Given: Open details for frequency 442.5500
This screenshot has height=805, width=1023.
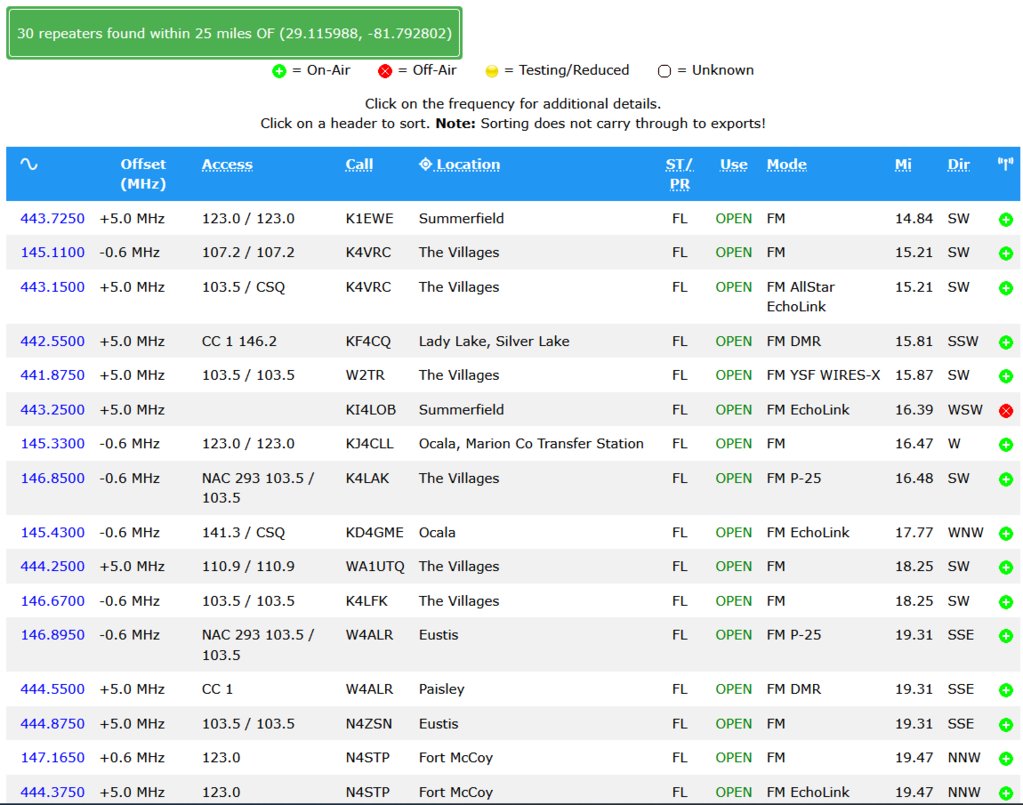Looking at the screenshot, I should point(52,341).
